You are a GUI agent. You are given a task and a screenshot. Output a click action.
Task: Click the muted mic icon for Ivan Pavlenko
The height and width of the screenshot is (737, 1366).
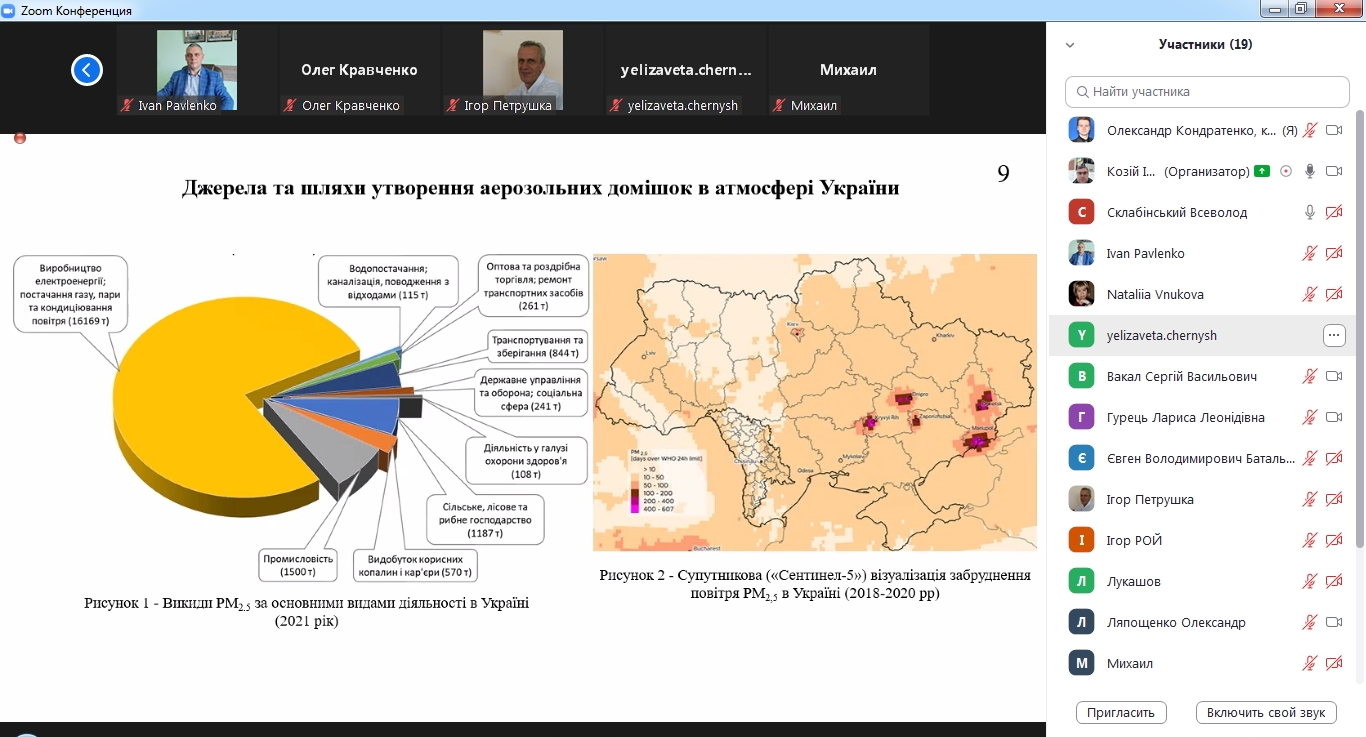coord(1309,253)
